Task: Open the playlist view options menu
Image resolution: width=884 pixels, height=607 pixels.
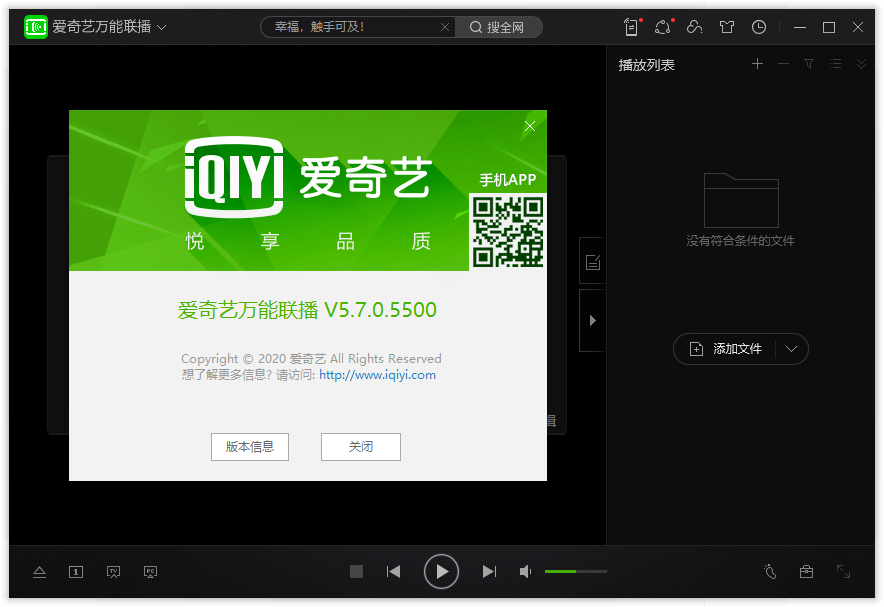Action: point(835,63)
